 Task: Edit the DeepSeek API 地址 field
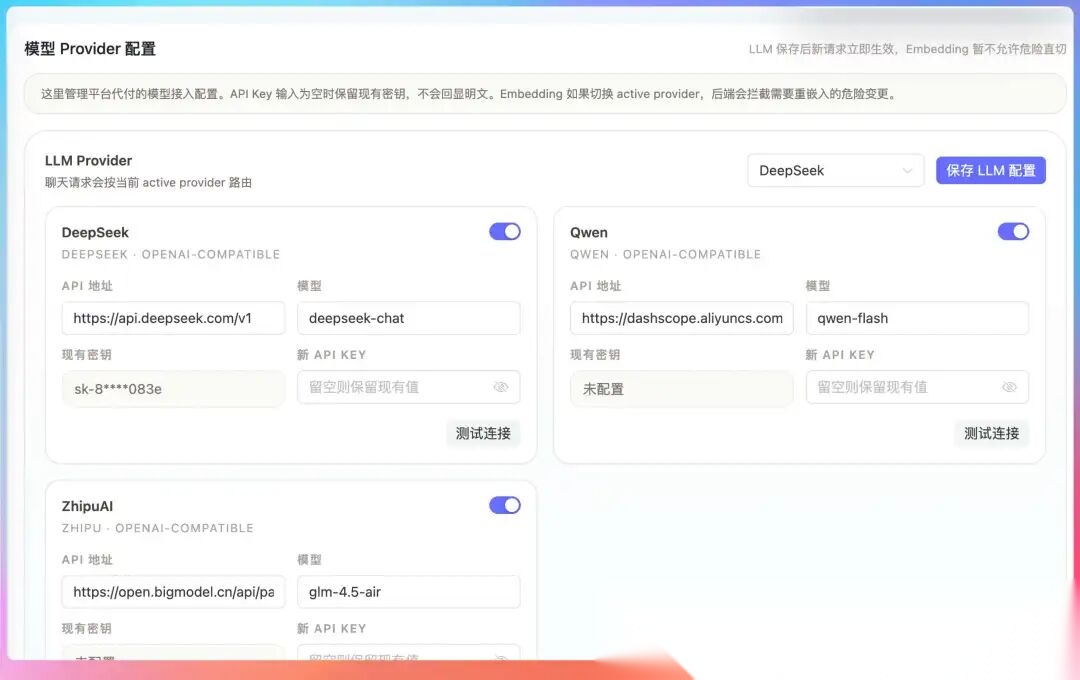[x=173, y=318]
